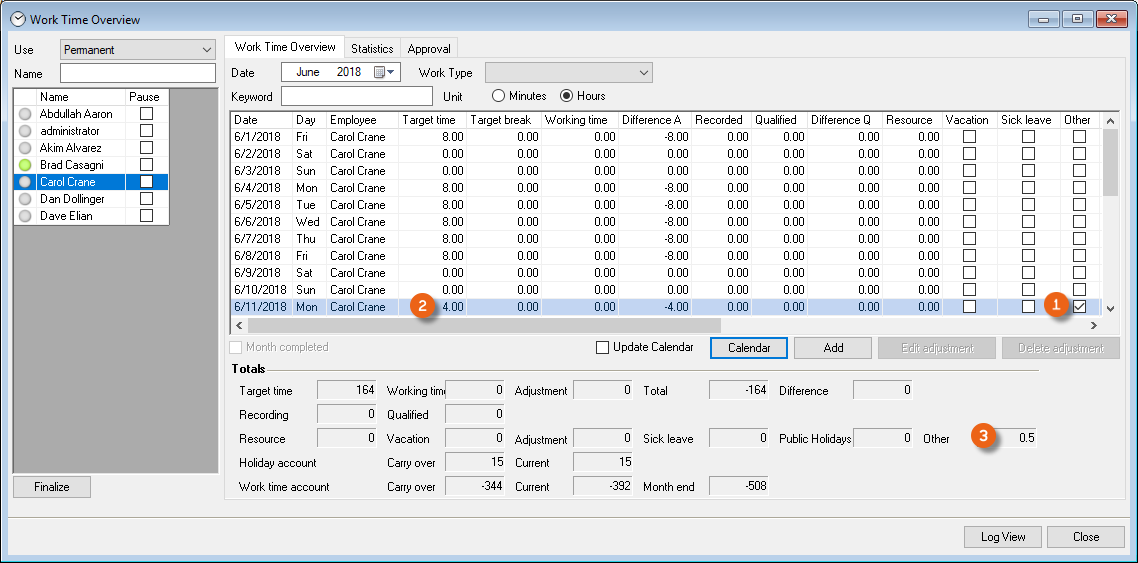Screen dimensions: 1138x563
Task: Click the status icon beside Akim Alvarez
Action: 25,148
